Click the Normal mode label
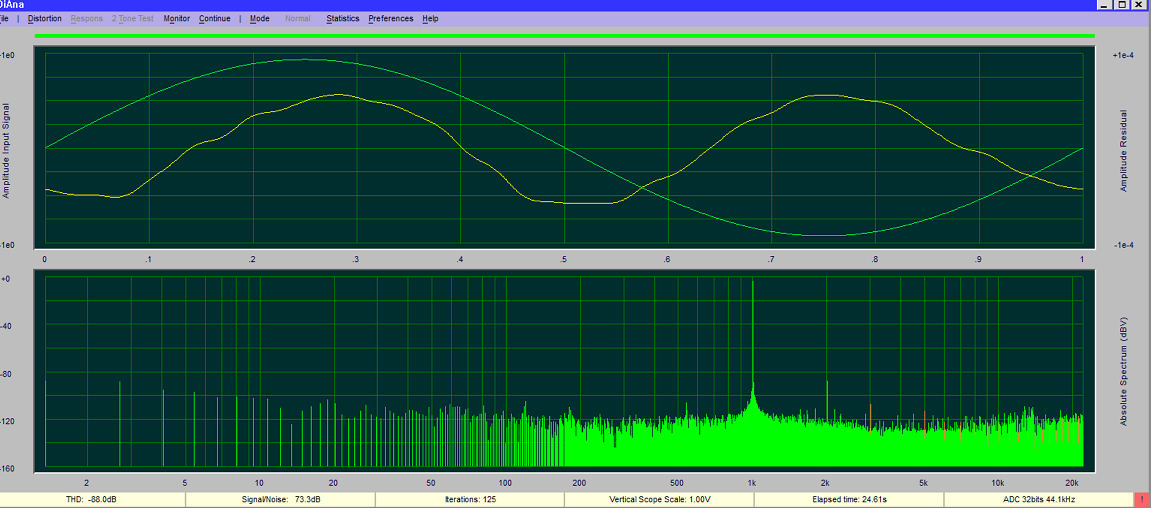 pyautogui.click(x=297, y=18)
